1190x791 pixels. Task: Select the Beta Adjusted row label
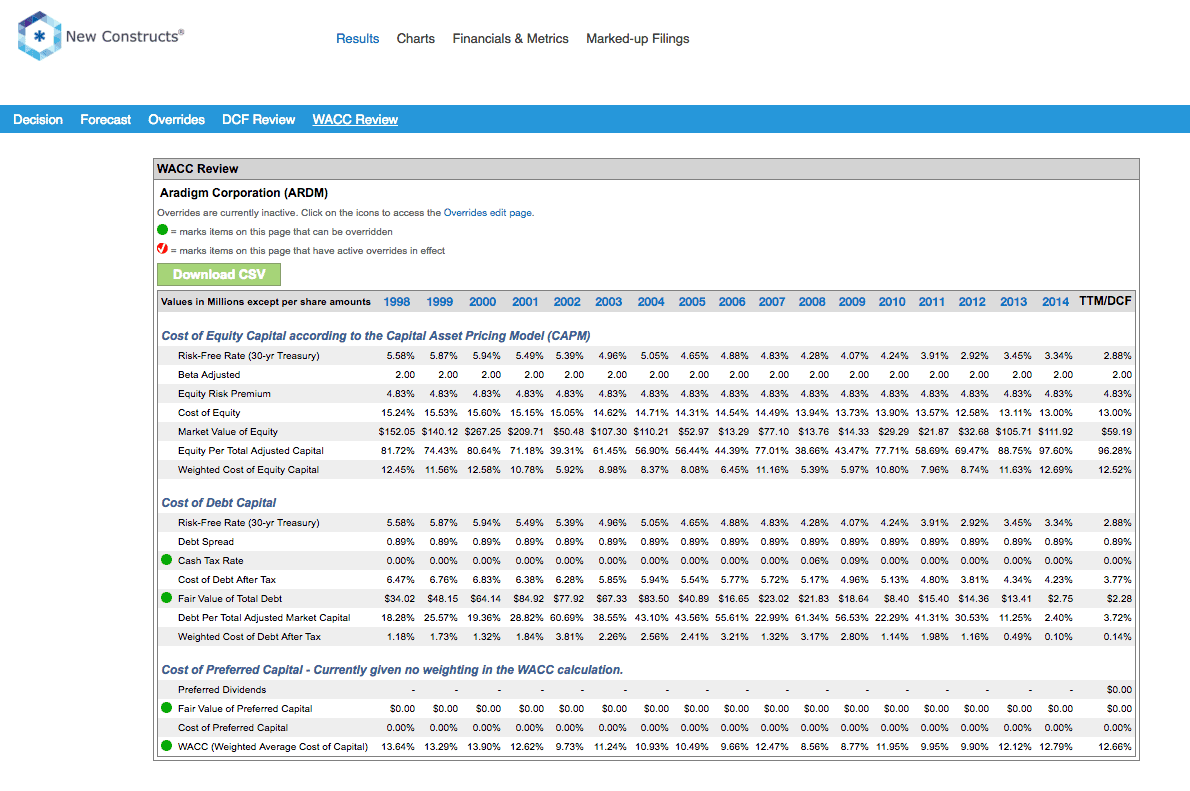209,375
